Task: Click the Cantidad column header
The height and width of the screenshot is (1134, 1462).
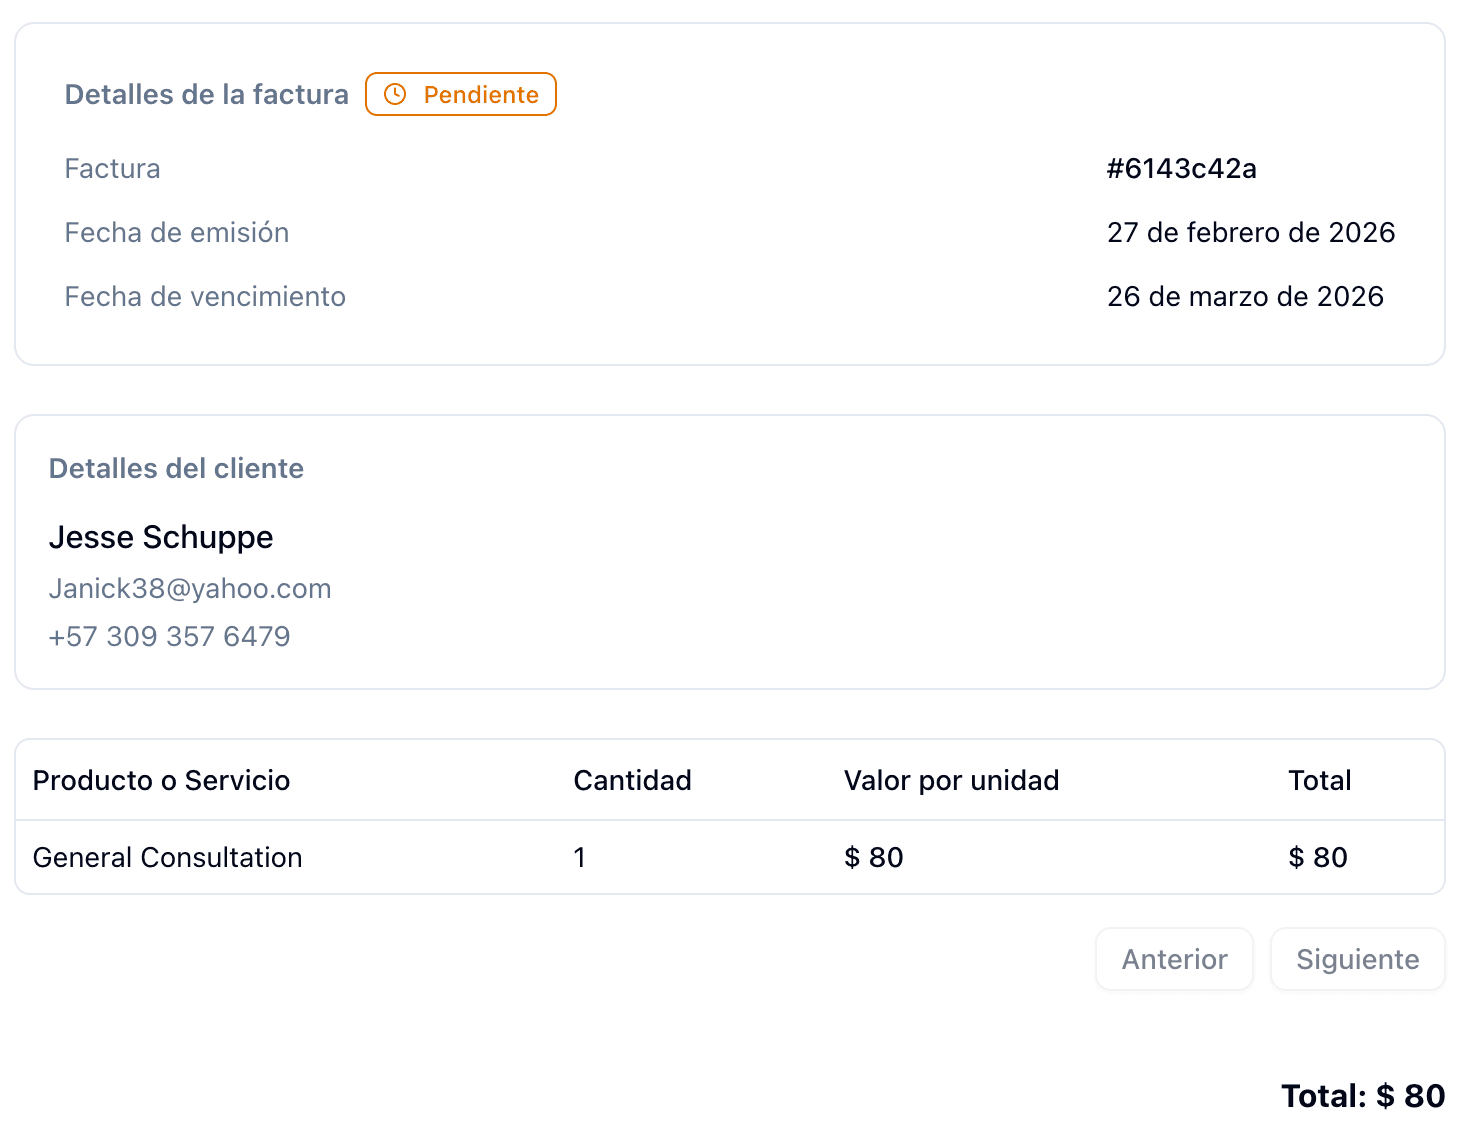Action: tap(632, 781)
